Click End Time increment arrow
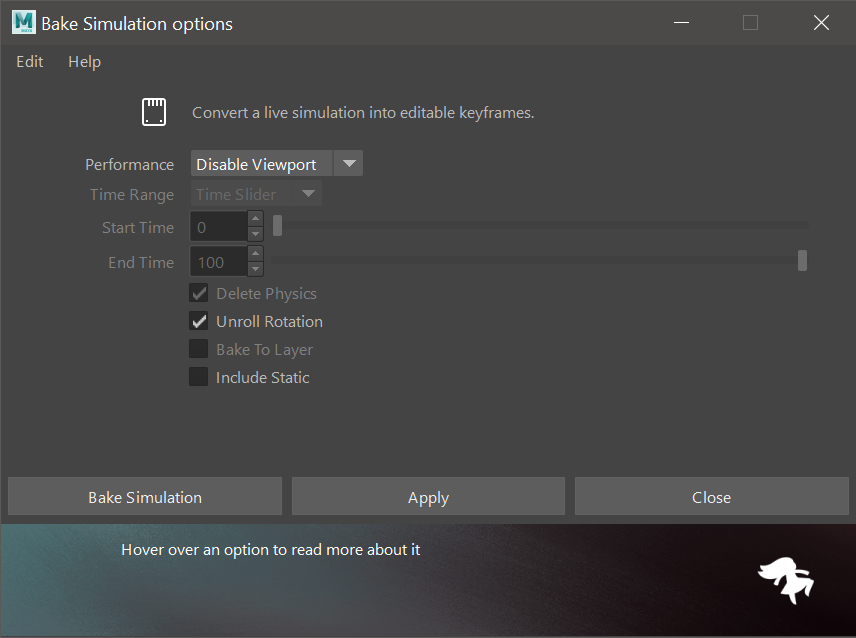The image size is (856, 638). [255, 255]
